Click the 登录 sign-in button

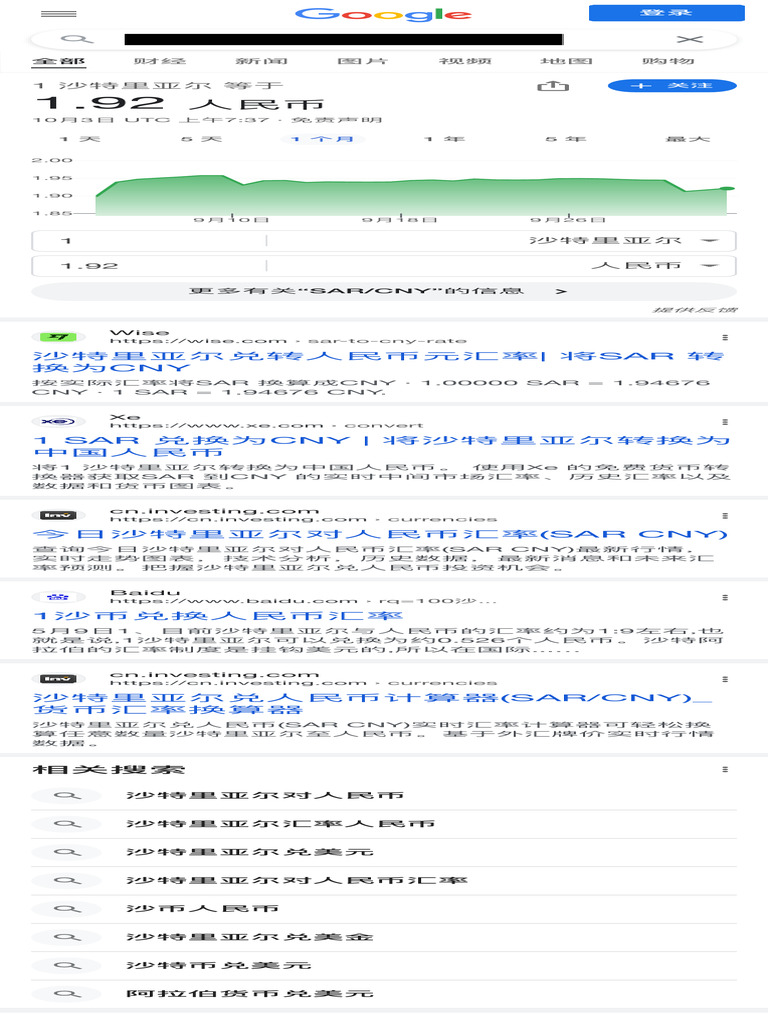point(666,12)
